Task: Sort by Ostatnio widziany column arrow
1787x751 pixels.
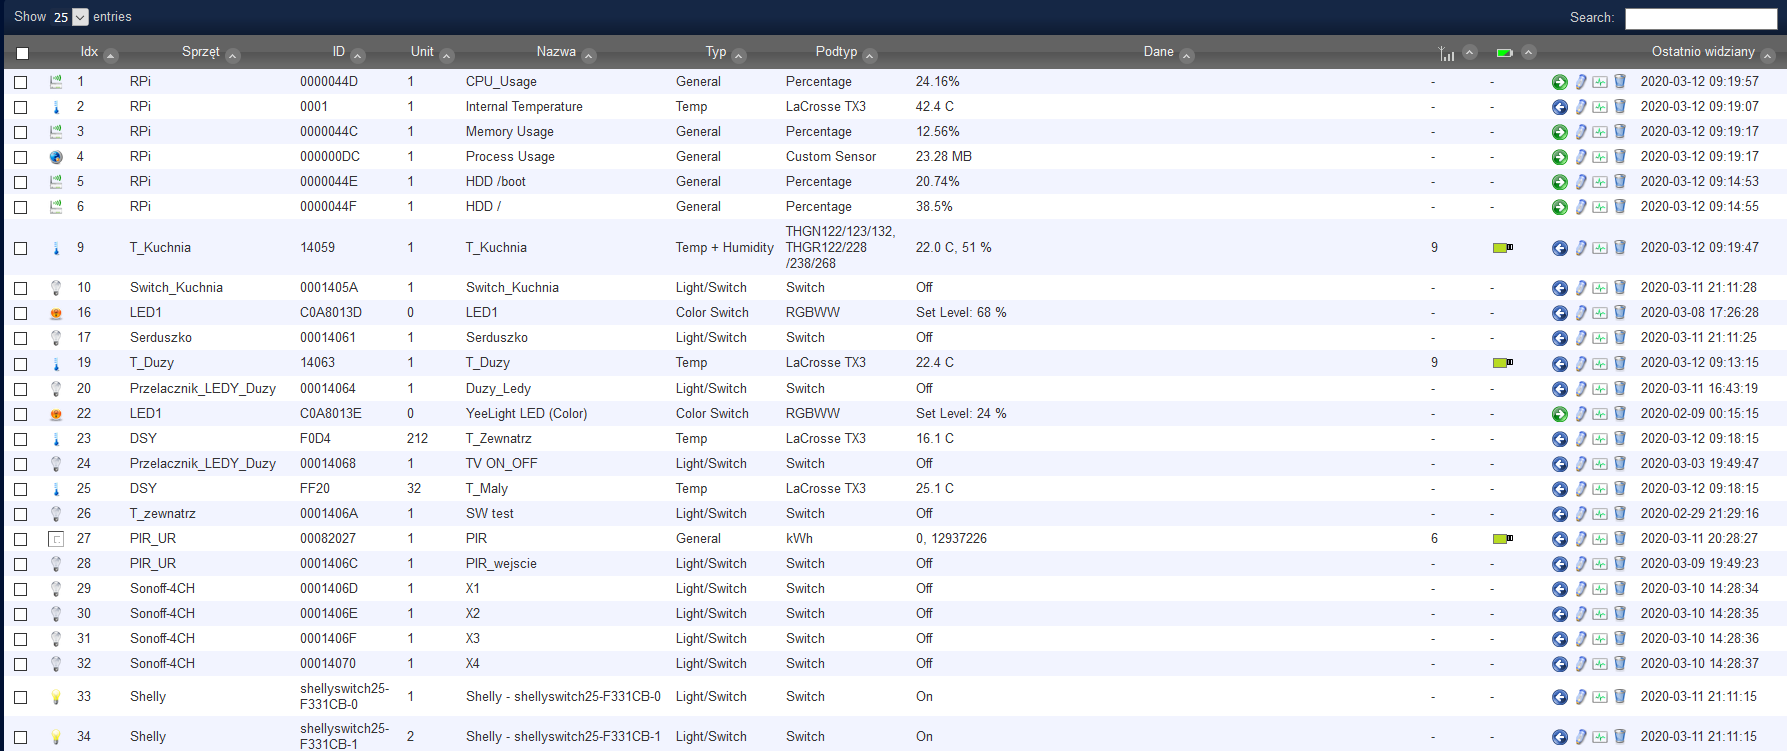Action: pyautogui.click(x=1767, y=56)
